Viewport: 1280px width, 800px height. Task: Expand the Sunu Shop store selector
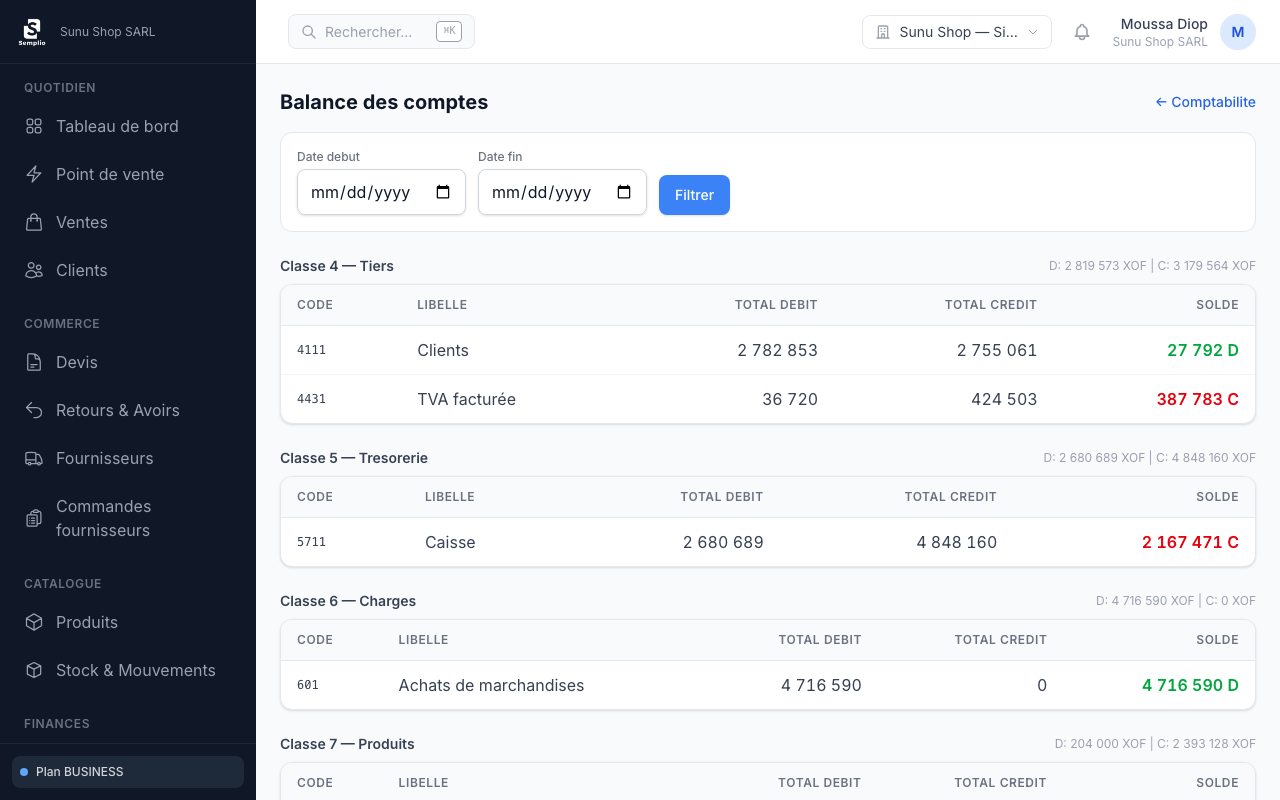click(956, 32)
